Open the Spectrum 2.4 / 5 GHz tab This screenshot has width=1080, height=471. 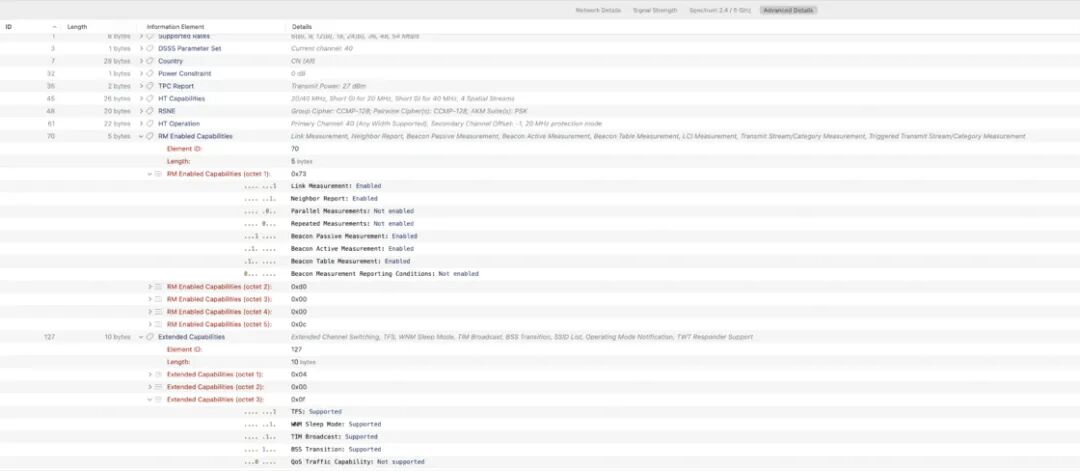pyautogui.click(x=720, y=10)
